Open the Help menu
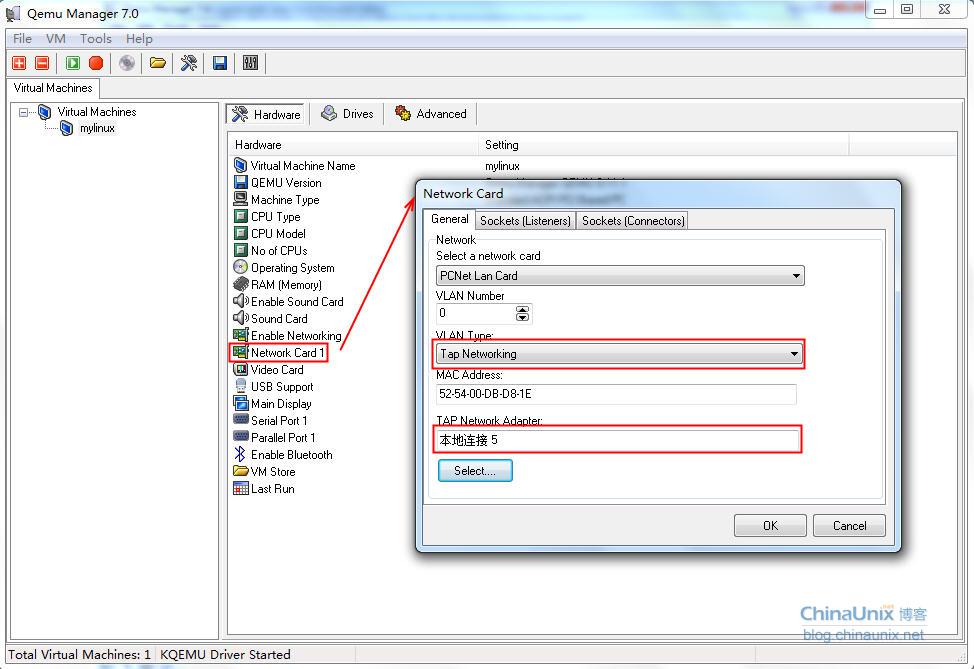This screenshot has height=669, width=974. 139,39
